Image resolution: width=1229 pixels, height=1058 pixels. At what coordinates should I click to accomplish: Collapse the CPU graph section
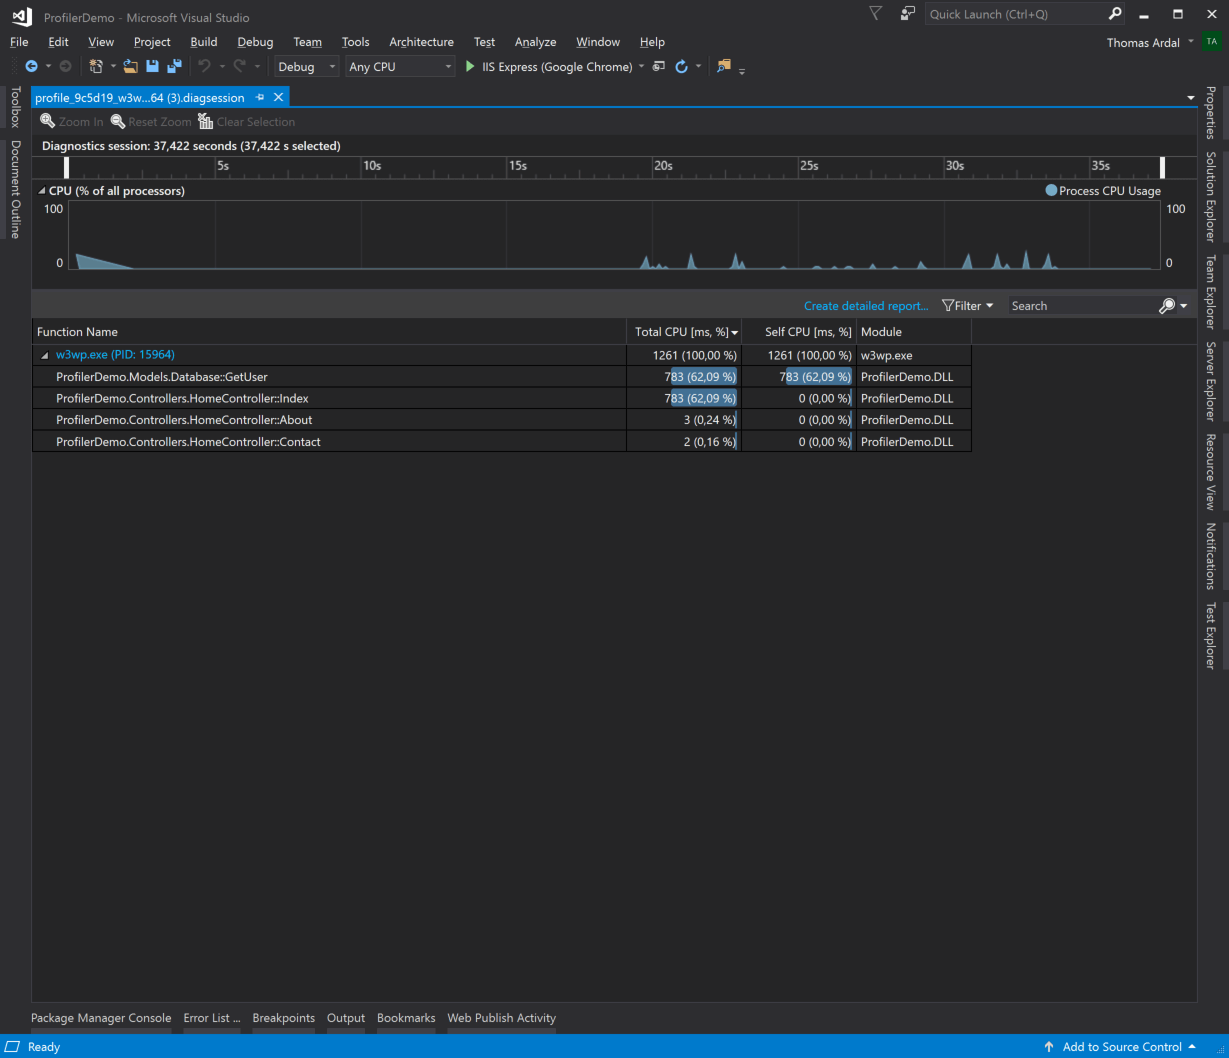42,190
